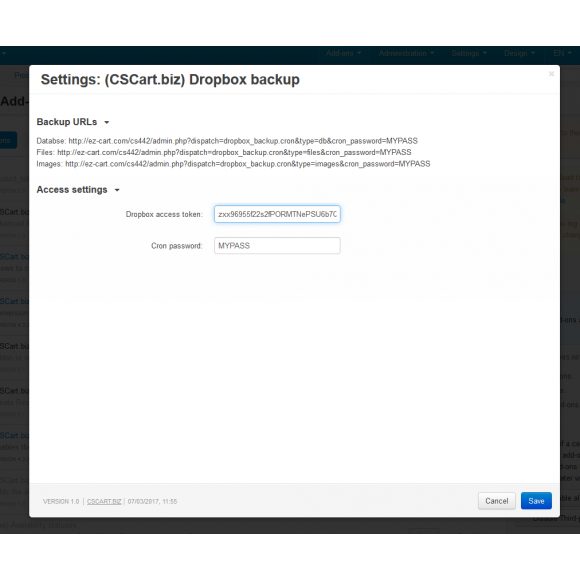The height and width of the screenshot is (580, 580).
Task: Click the dialog title Dropbox backup
Action: pyautogui.click(x=170, y=80)
